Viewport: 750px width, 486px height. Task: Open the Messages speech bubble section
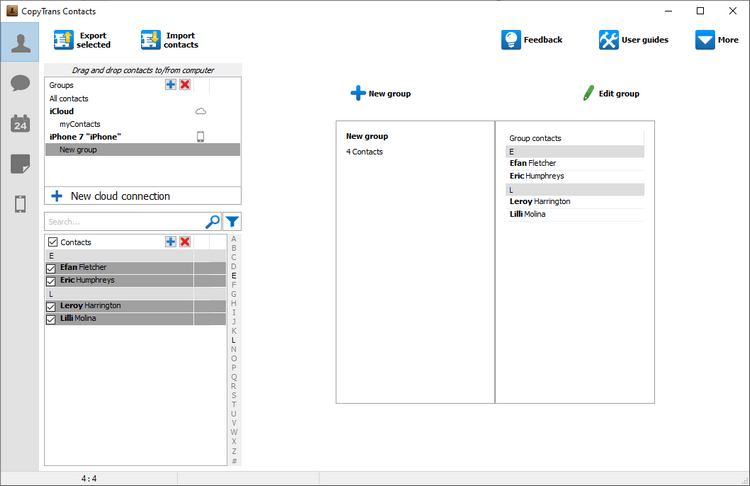click(20, 83)
